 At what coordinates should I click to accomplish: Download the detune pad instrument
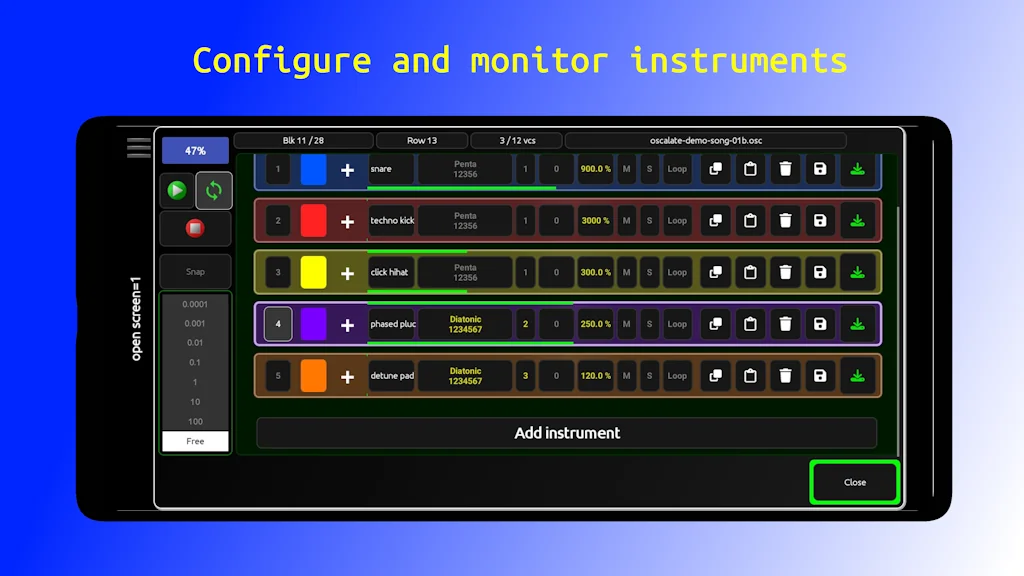point(857,375)
